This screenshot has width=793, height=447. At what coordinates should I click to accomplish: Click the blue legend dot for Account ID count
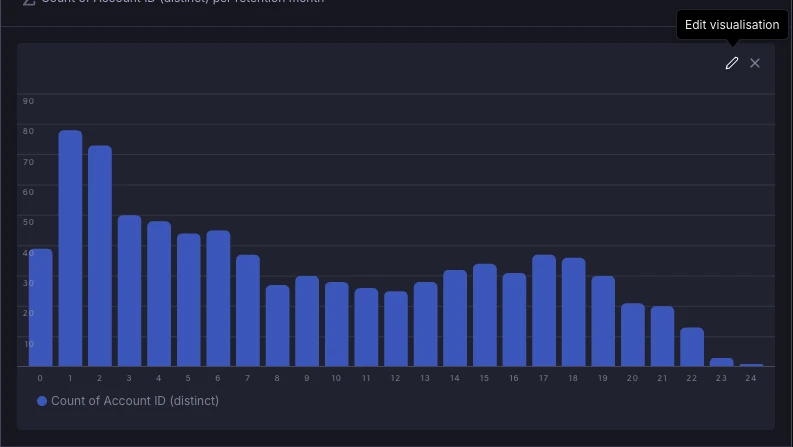click(42, 401)
